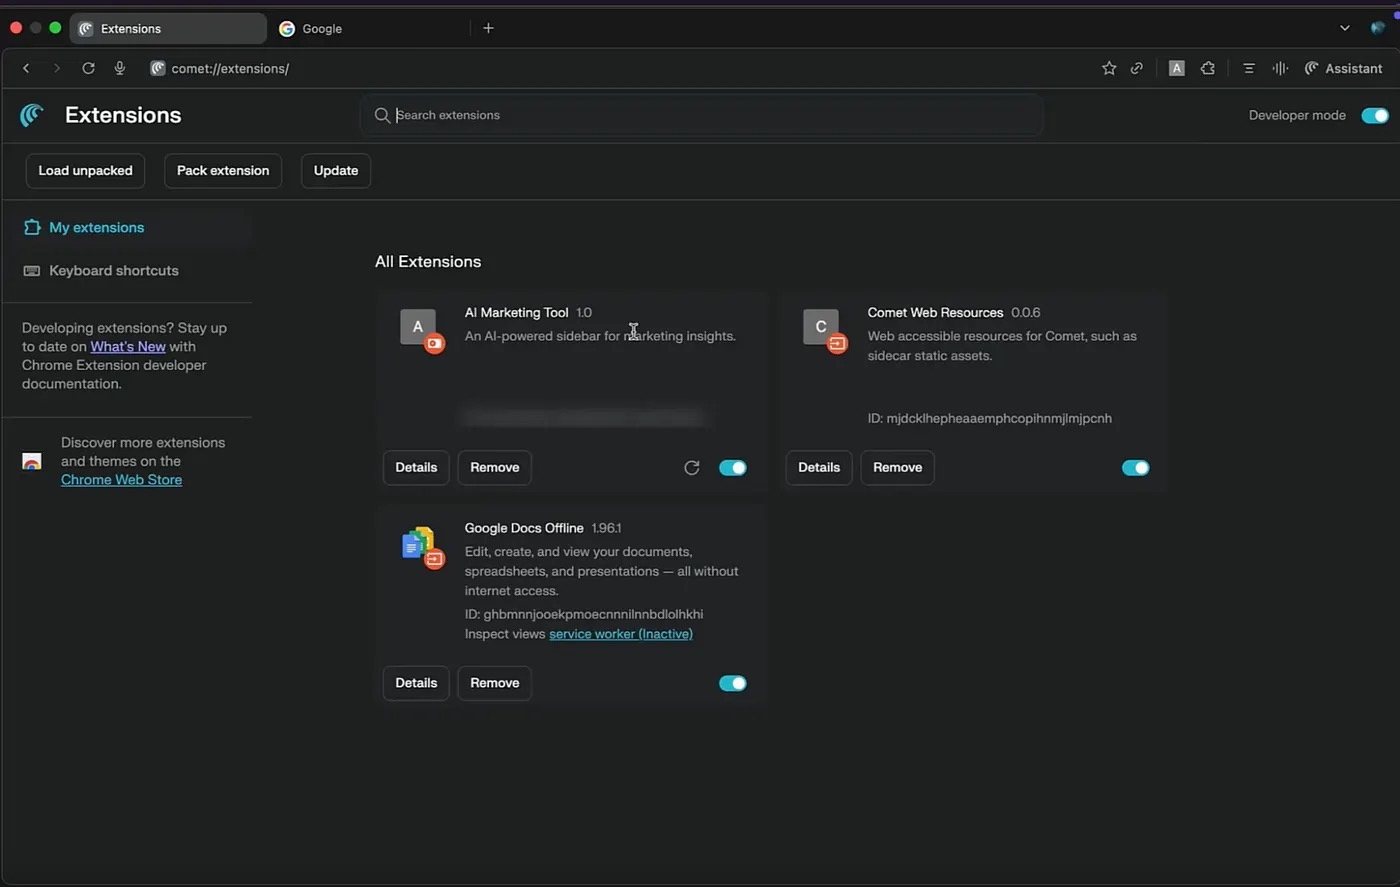Disable the Developer mode toggle
This screenshot has height=887, width=1400.
(x=1374, y=115)
